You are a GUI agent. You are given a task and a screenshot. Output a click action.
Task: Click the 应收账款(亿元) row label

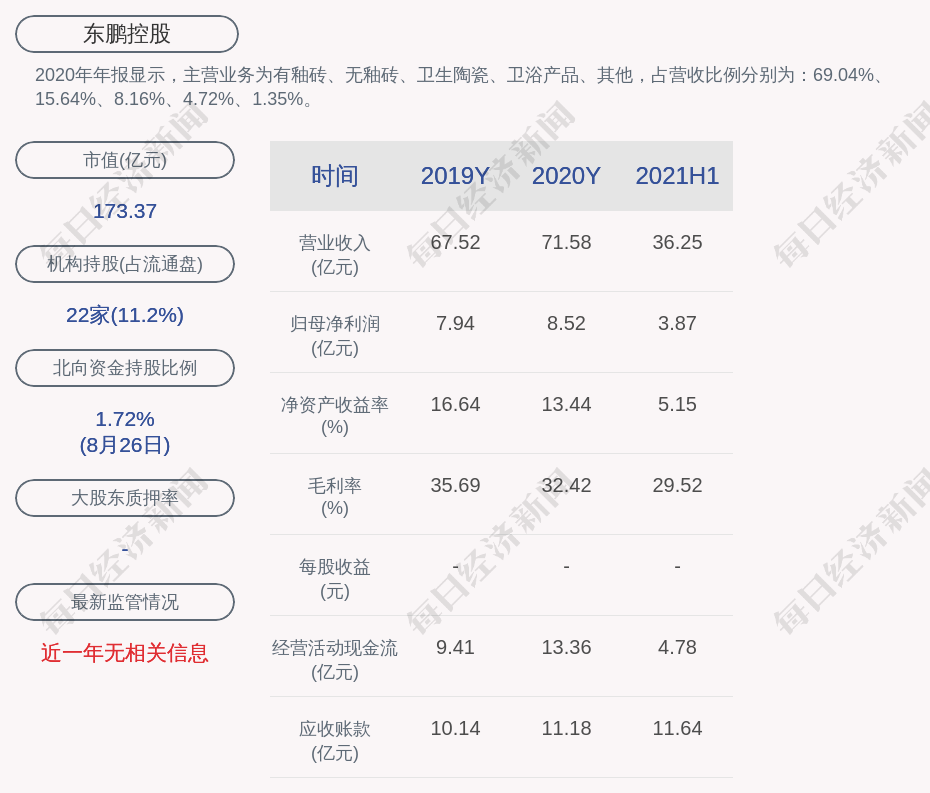pyautogui.click(x=335, y=741)
